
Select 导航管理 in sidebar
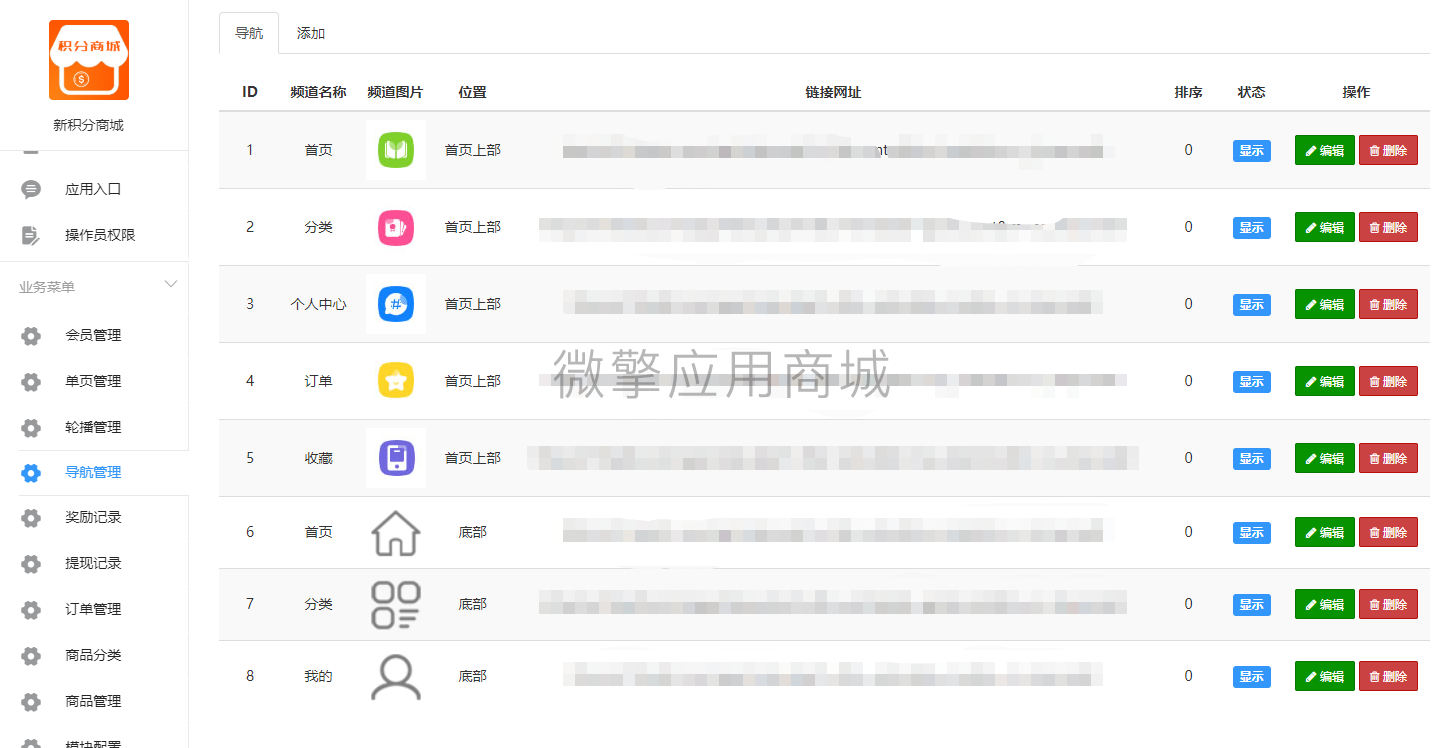point(93,473)
